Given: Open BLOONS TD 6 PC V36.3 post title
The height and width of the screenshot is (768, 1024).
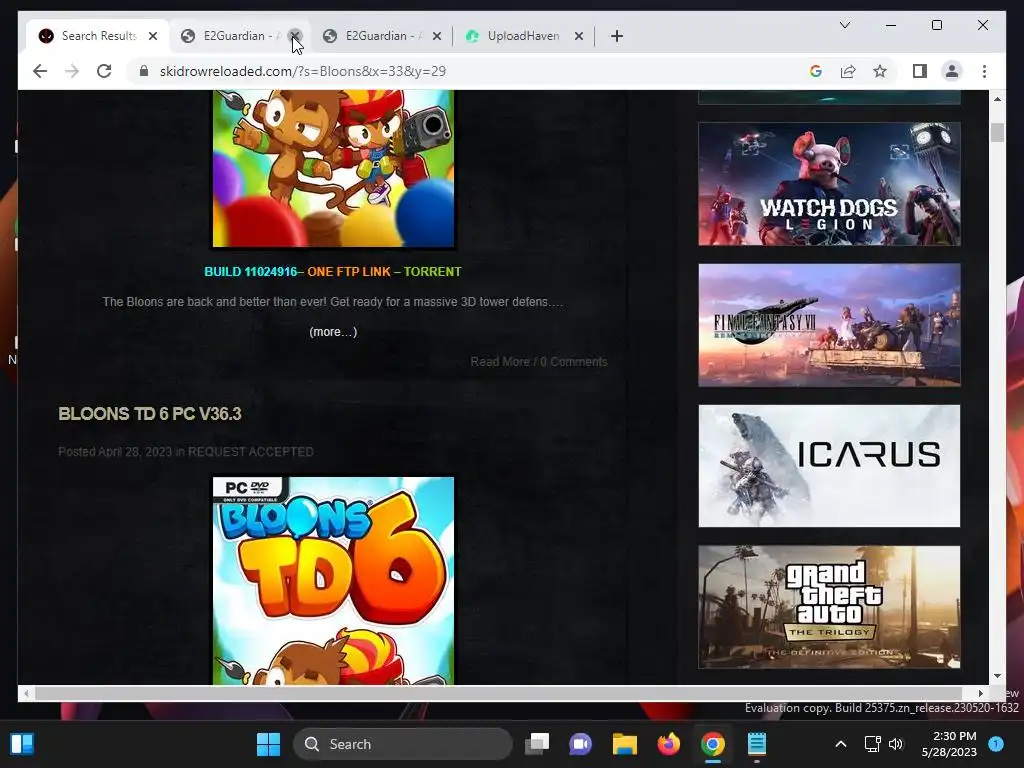Looking at the screenshot, I should point(150,414).
